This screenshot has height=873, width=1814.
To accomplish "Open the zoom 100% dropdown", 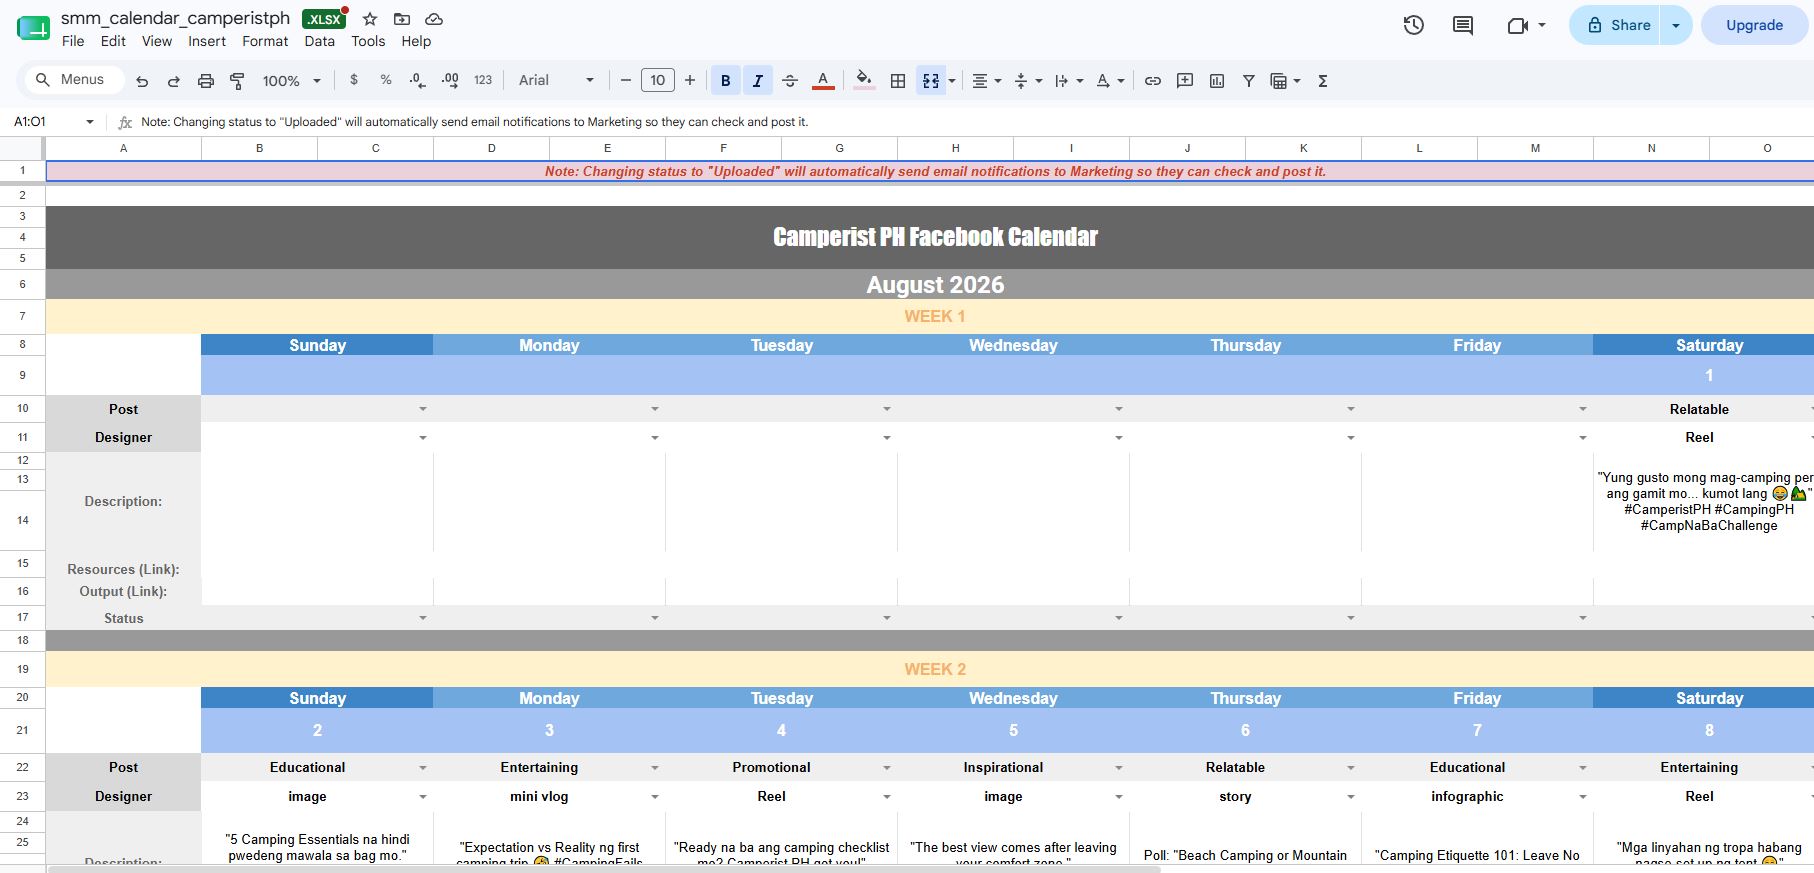I will tap(291, 81).
